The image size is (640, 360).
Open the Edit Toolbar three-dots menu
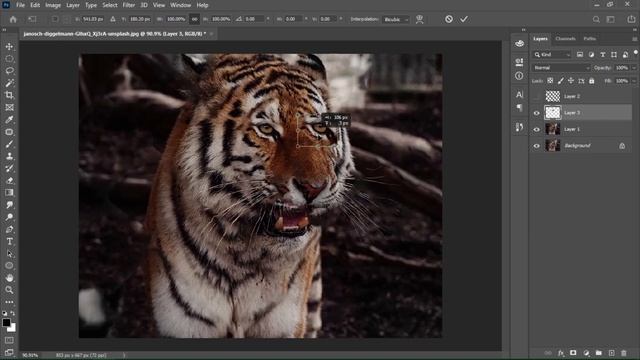point(9,302)
